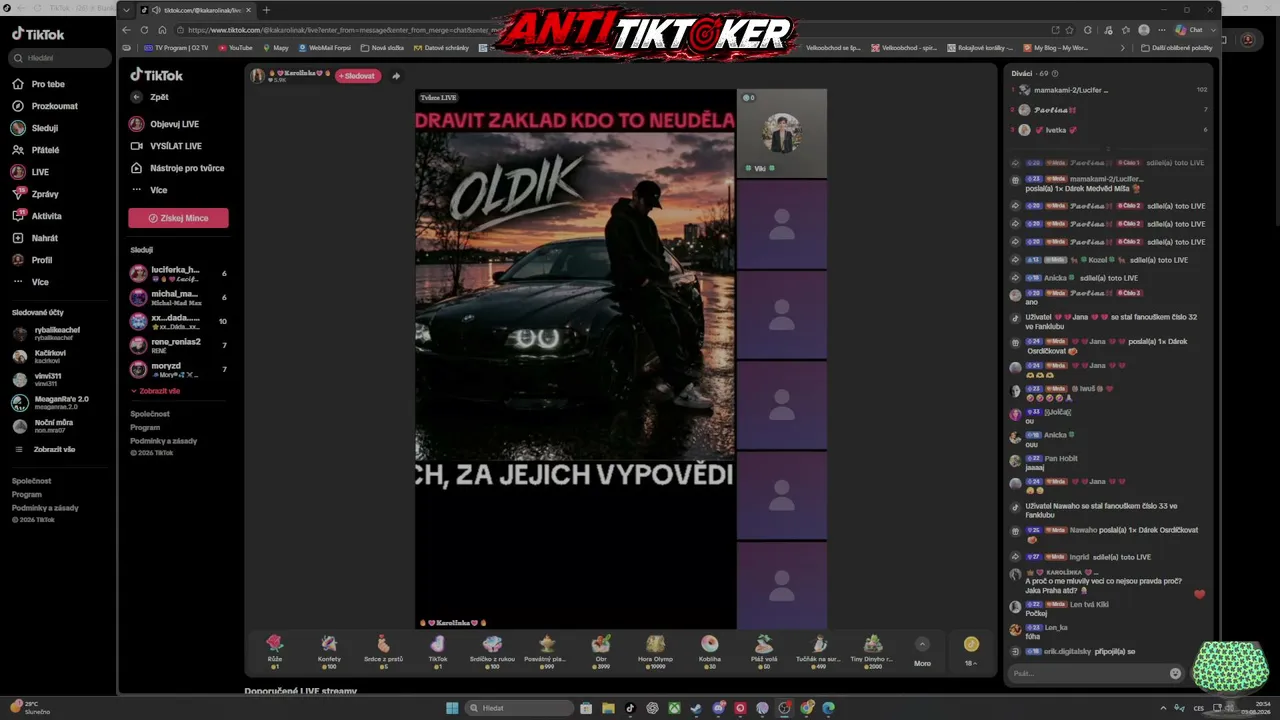
Task: Click the chat message input field
Action: (1089, 673)
